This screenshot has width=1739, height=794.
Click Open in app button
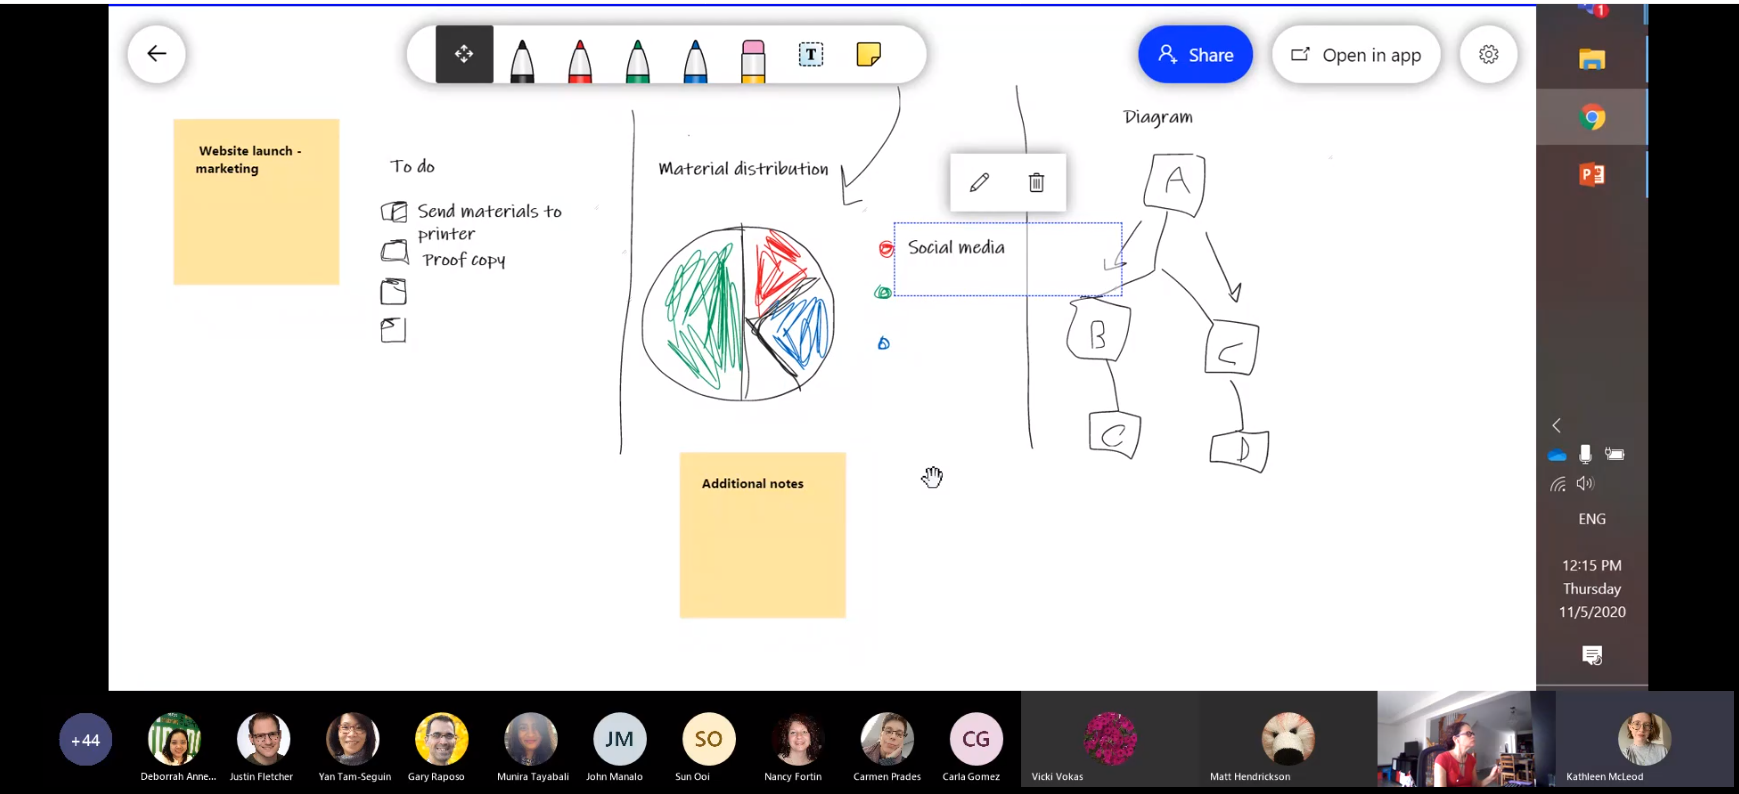[1356, 55]
